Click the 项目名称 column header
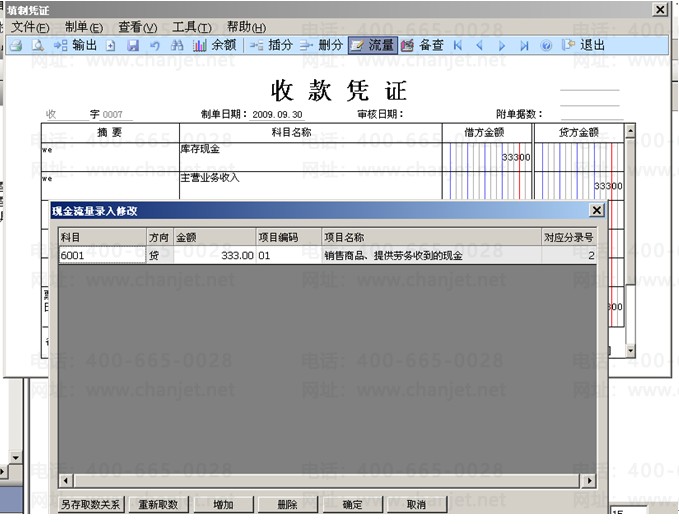679x525 pixels. coord(432,237)
